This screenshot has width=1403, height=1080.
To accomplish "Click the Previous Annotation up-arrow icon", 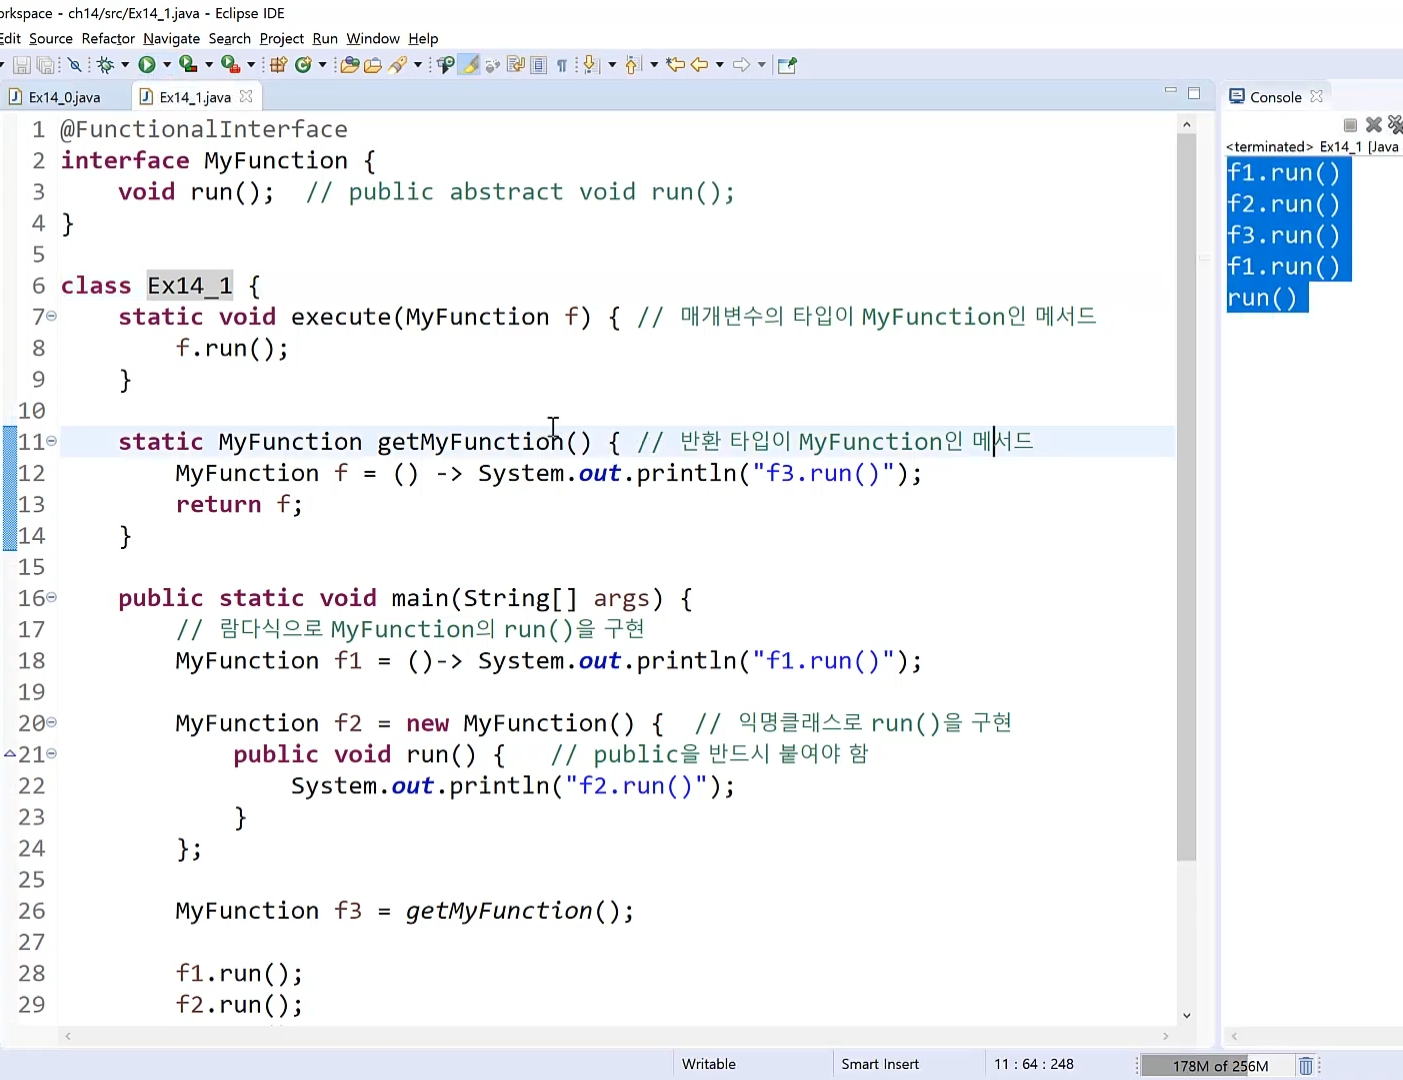I will coord(632,65).
